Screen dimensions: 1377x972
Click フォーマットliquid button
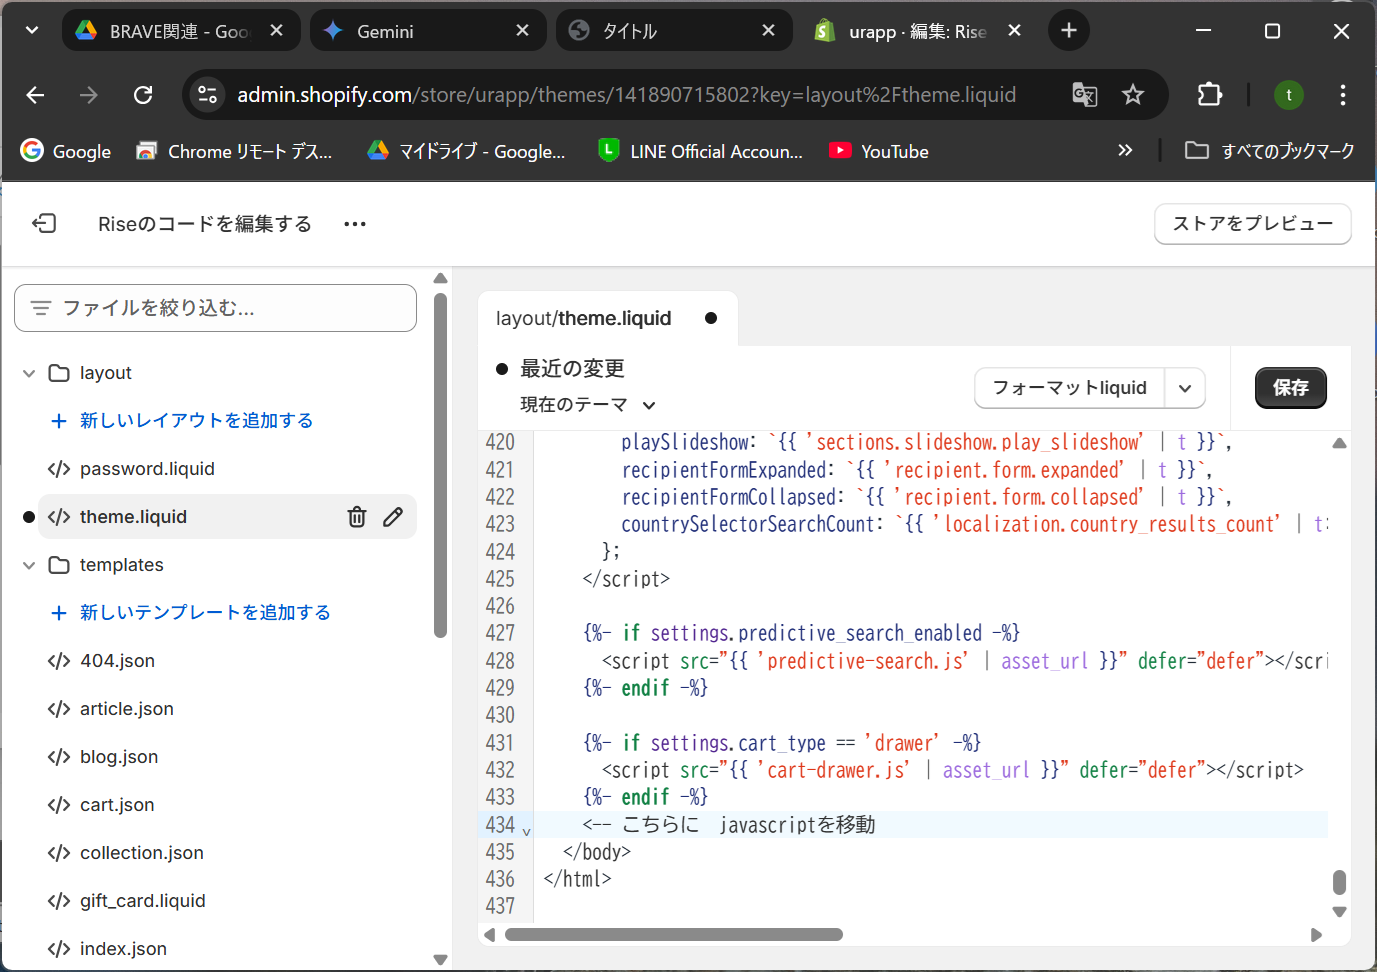[x=1069, y=388]
